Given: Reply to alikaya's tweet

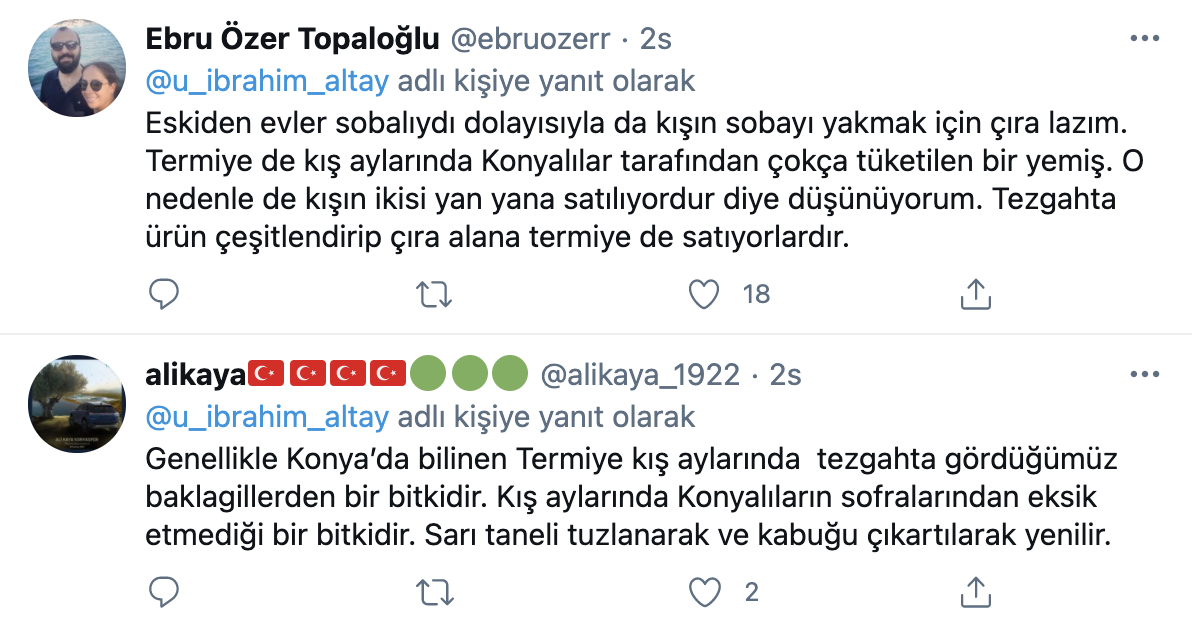Looking at the screenshot, I should 163,592.
